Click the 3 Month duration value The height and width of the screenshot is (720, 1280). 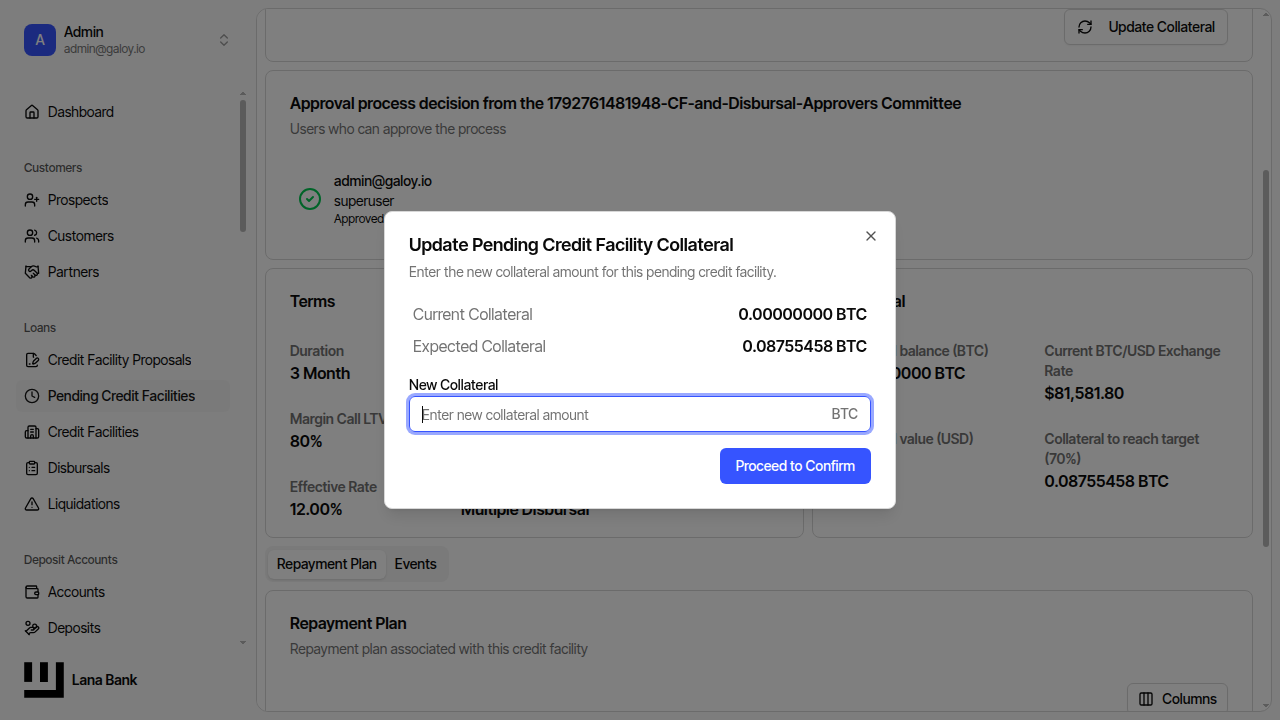(320, 373)
